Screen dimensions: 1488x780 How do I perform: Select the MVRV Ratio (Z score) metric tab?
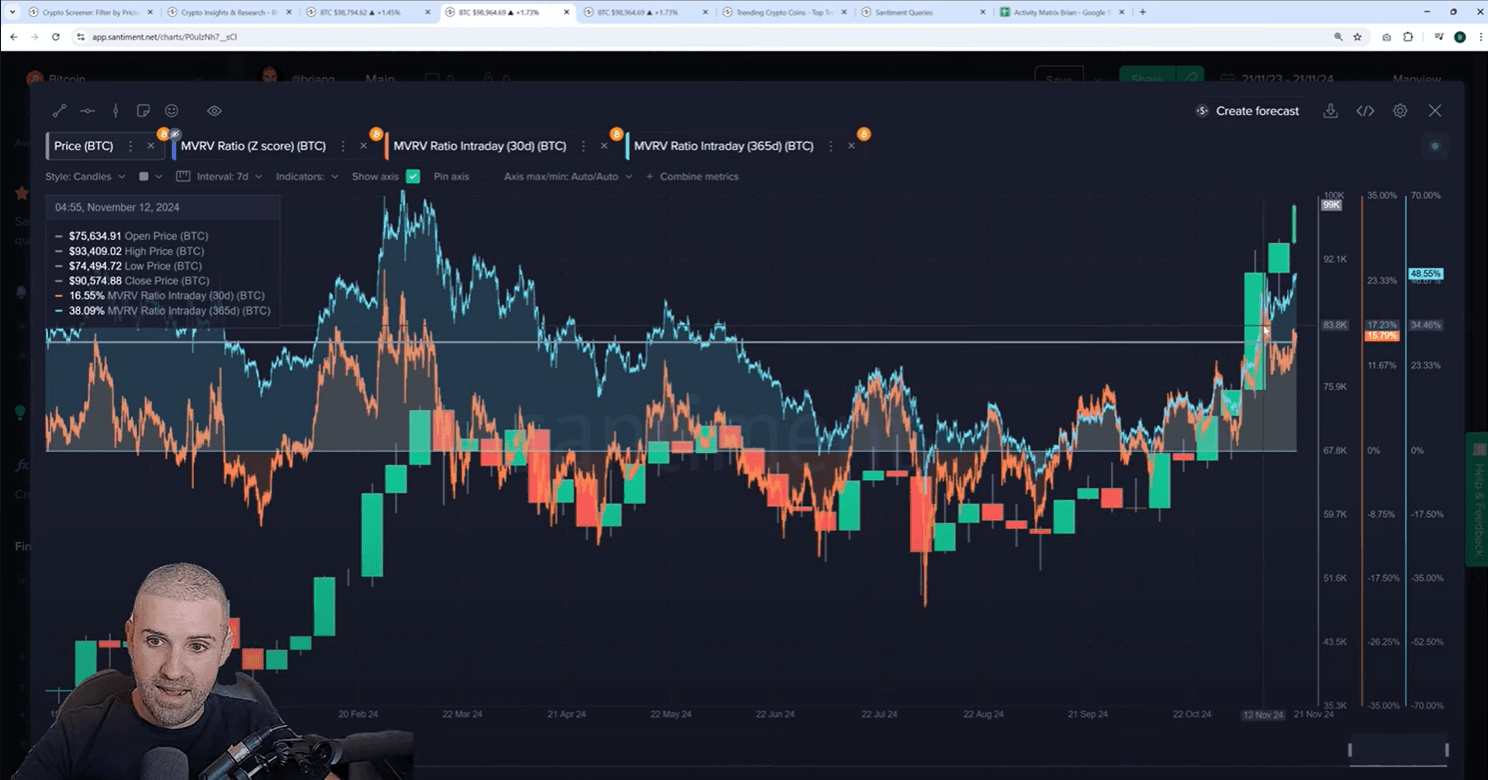(x=253, y=146)
